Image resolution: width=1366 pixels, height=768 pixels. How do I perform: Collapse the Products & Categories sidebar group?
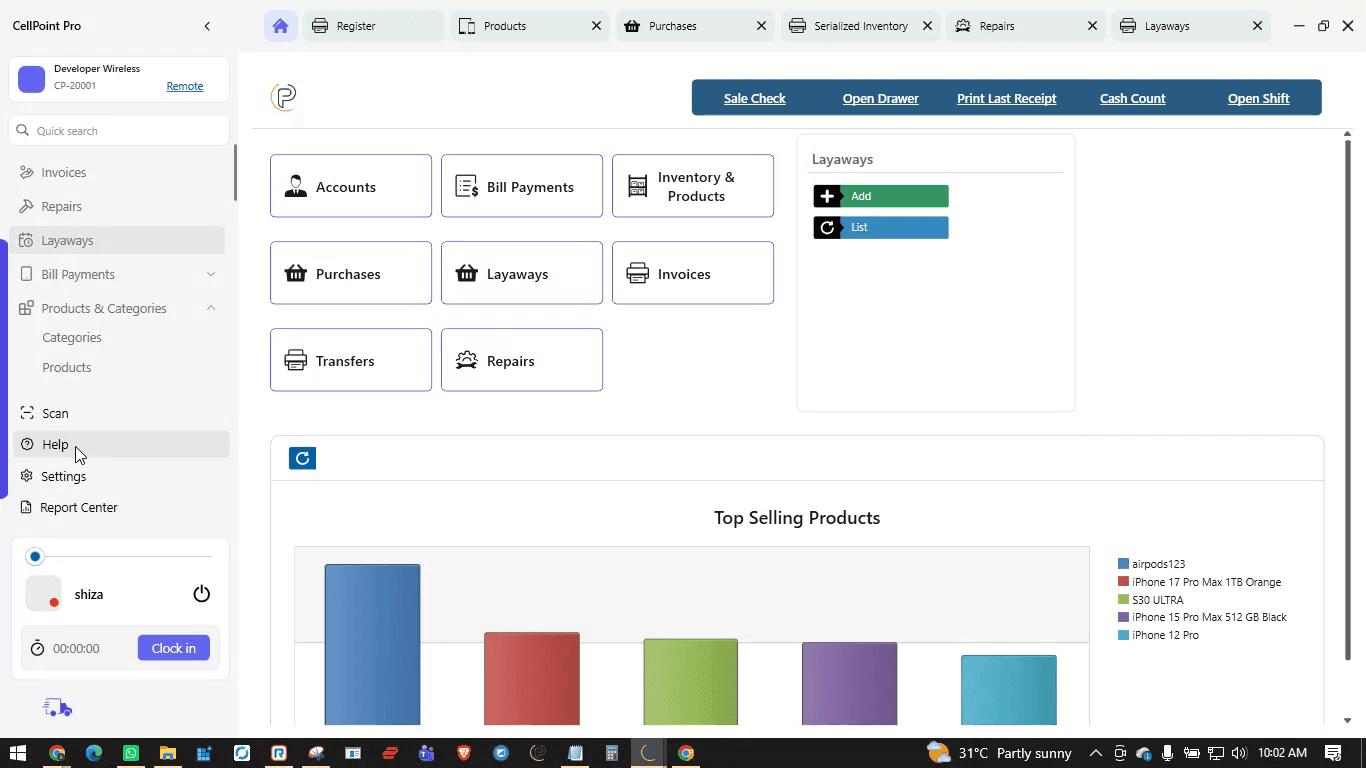pyautogui.click(x=118, y=308)
